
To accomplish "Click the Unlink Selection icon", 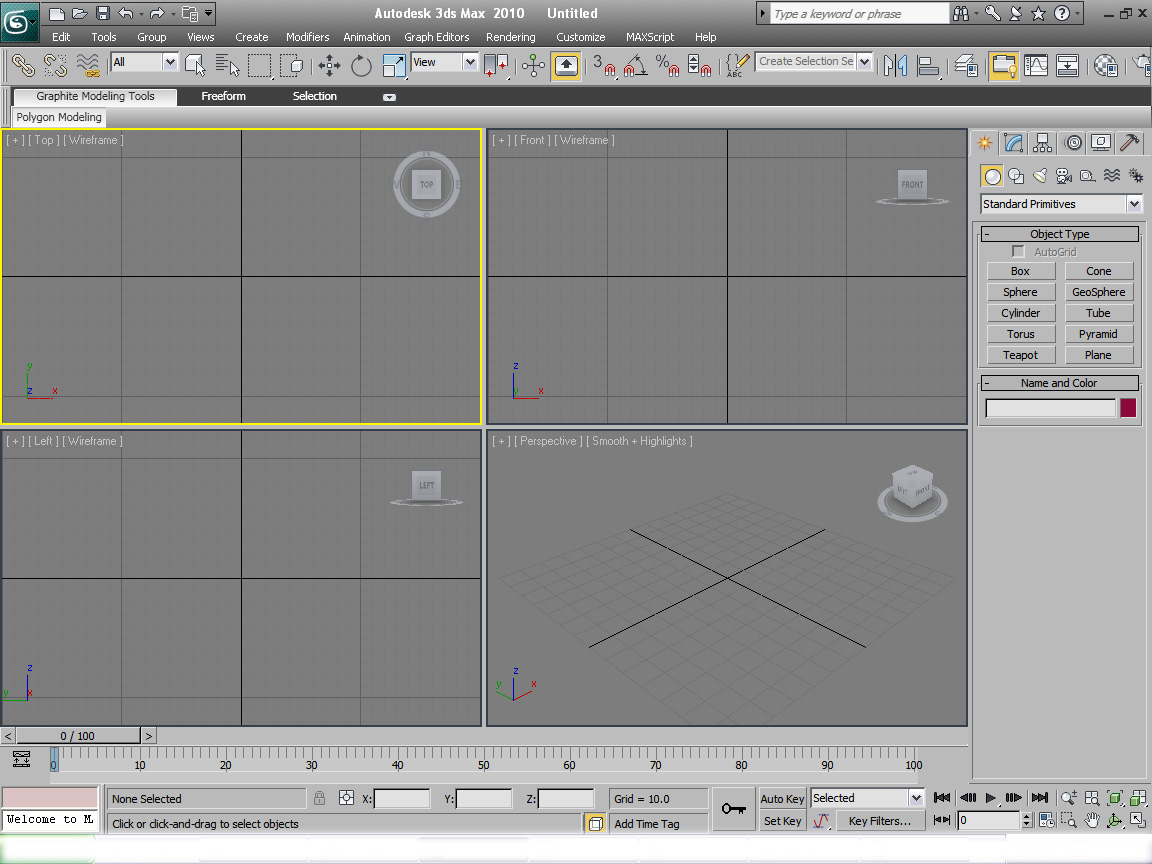I will (56, 65).
